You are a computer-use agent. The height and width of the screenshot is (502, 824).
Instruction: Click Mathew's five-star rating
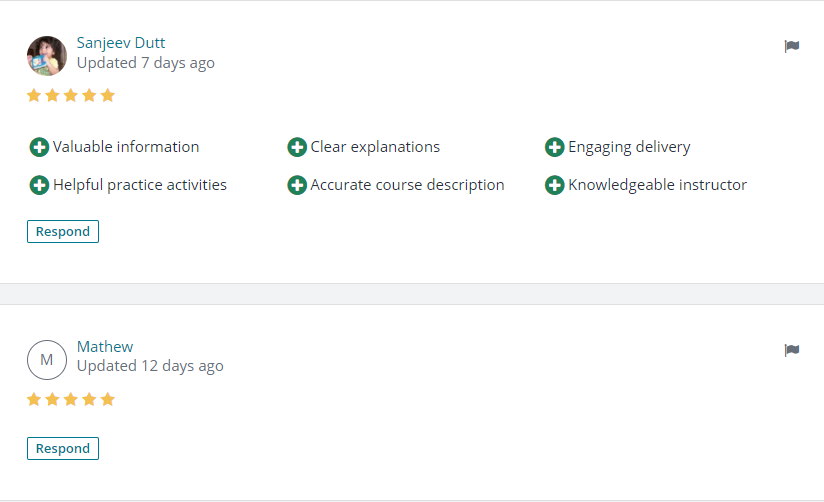pos(71,399)
